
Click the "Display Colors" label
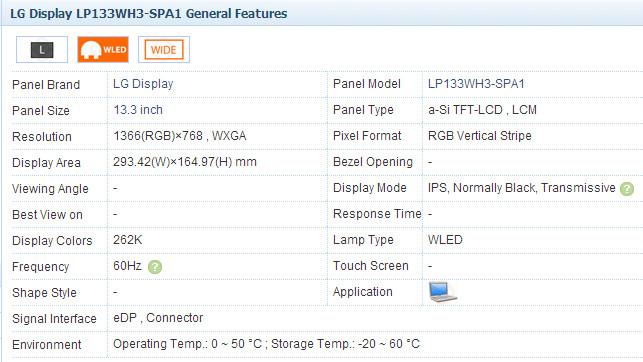click(x=52, y=241)
